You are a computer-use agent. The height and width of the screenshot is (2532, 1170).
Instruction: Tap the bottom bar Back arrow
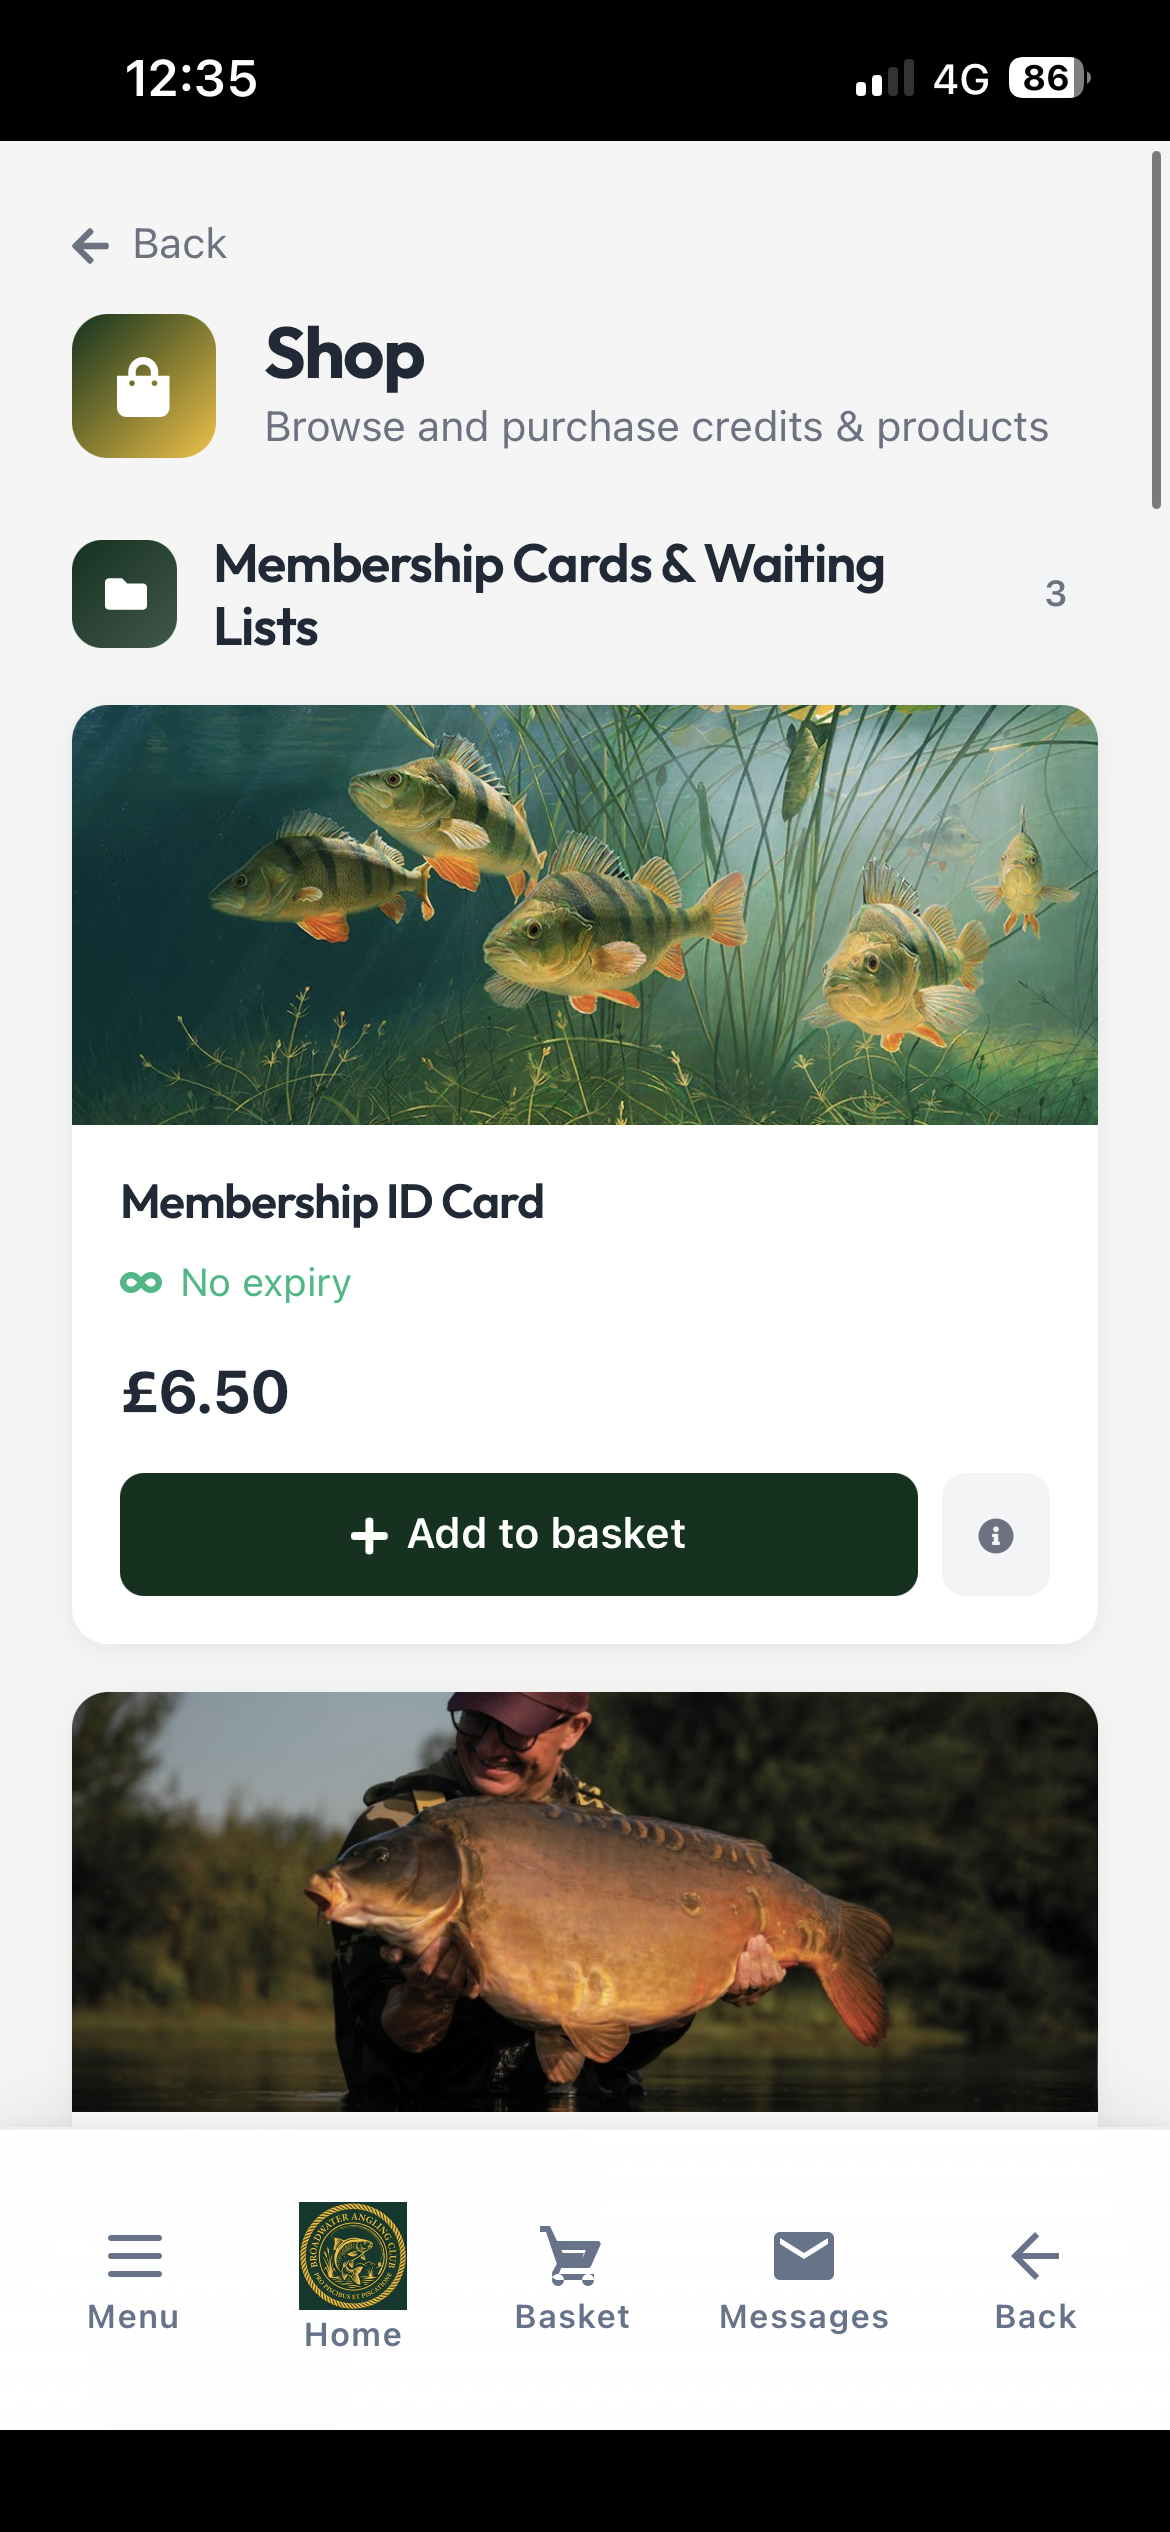pyautogui.click(x=1035, y=2256)
